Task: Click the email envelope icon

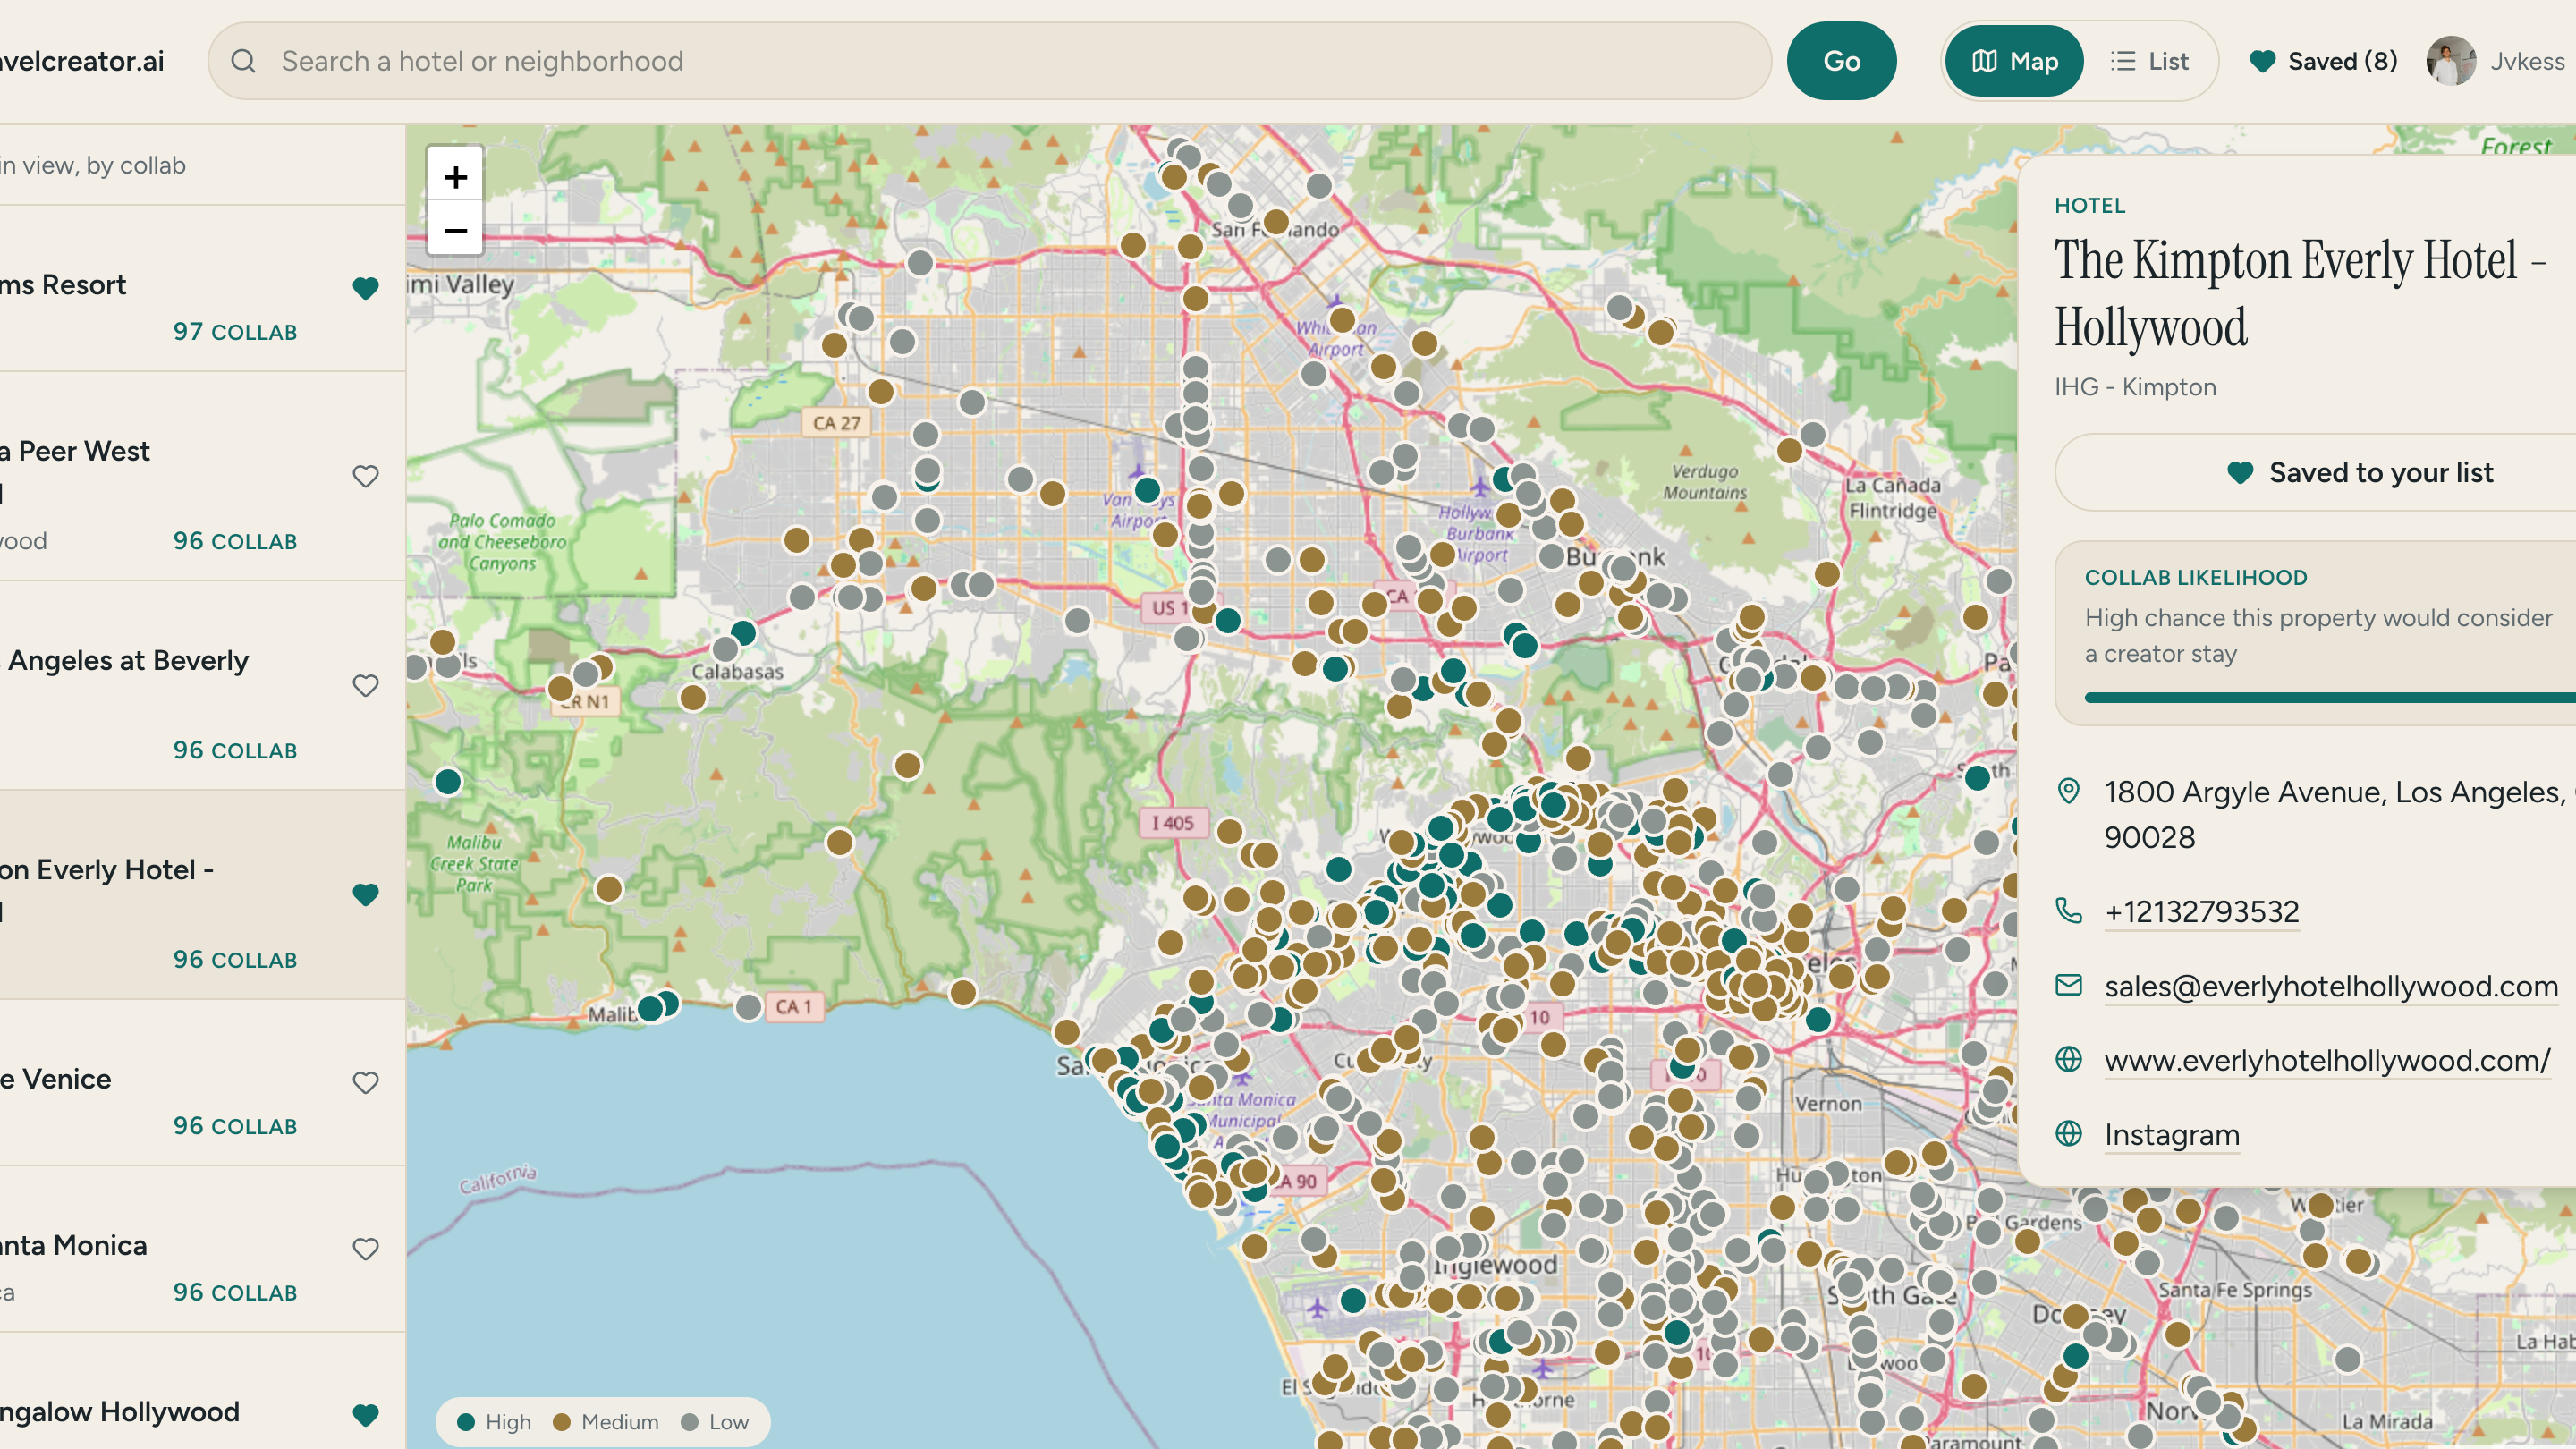Action: 2068,985
